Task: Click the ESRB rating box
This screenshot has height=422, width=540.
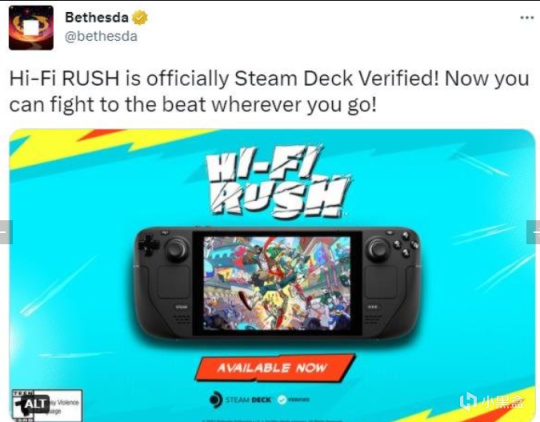Action: [47, 405]
